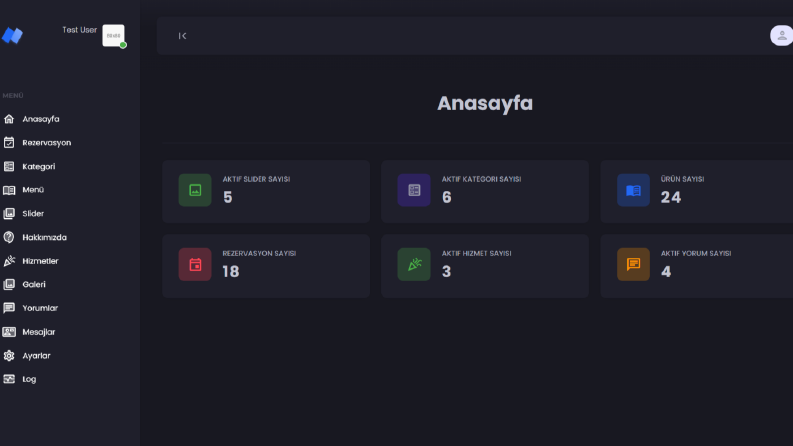
Task: Open the Hakkımızda menu item
Action: click(x=45, y=237)
